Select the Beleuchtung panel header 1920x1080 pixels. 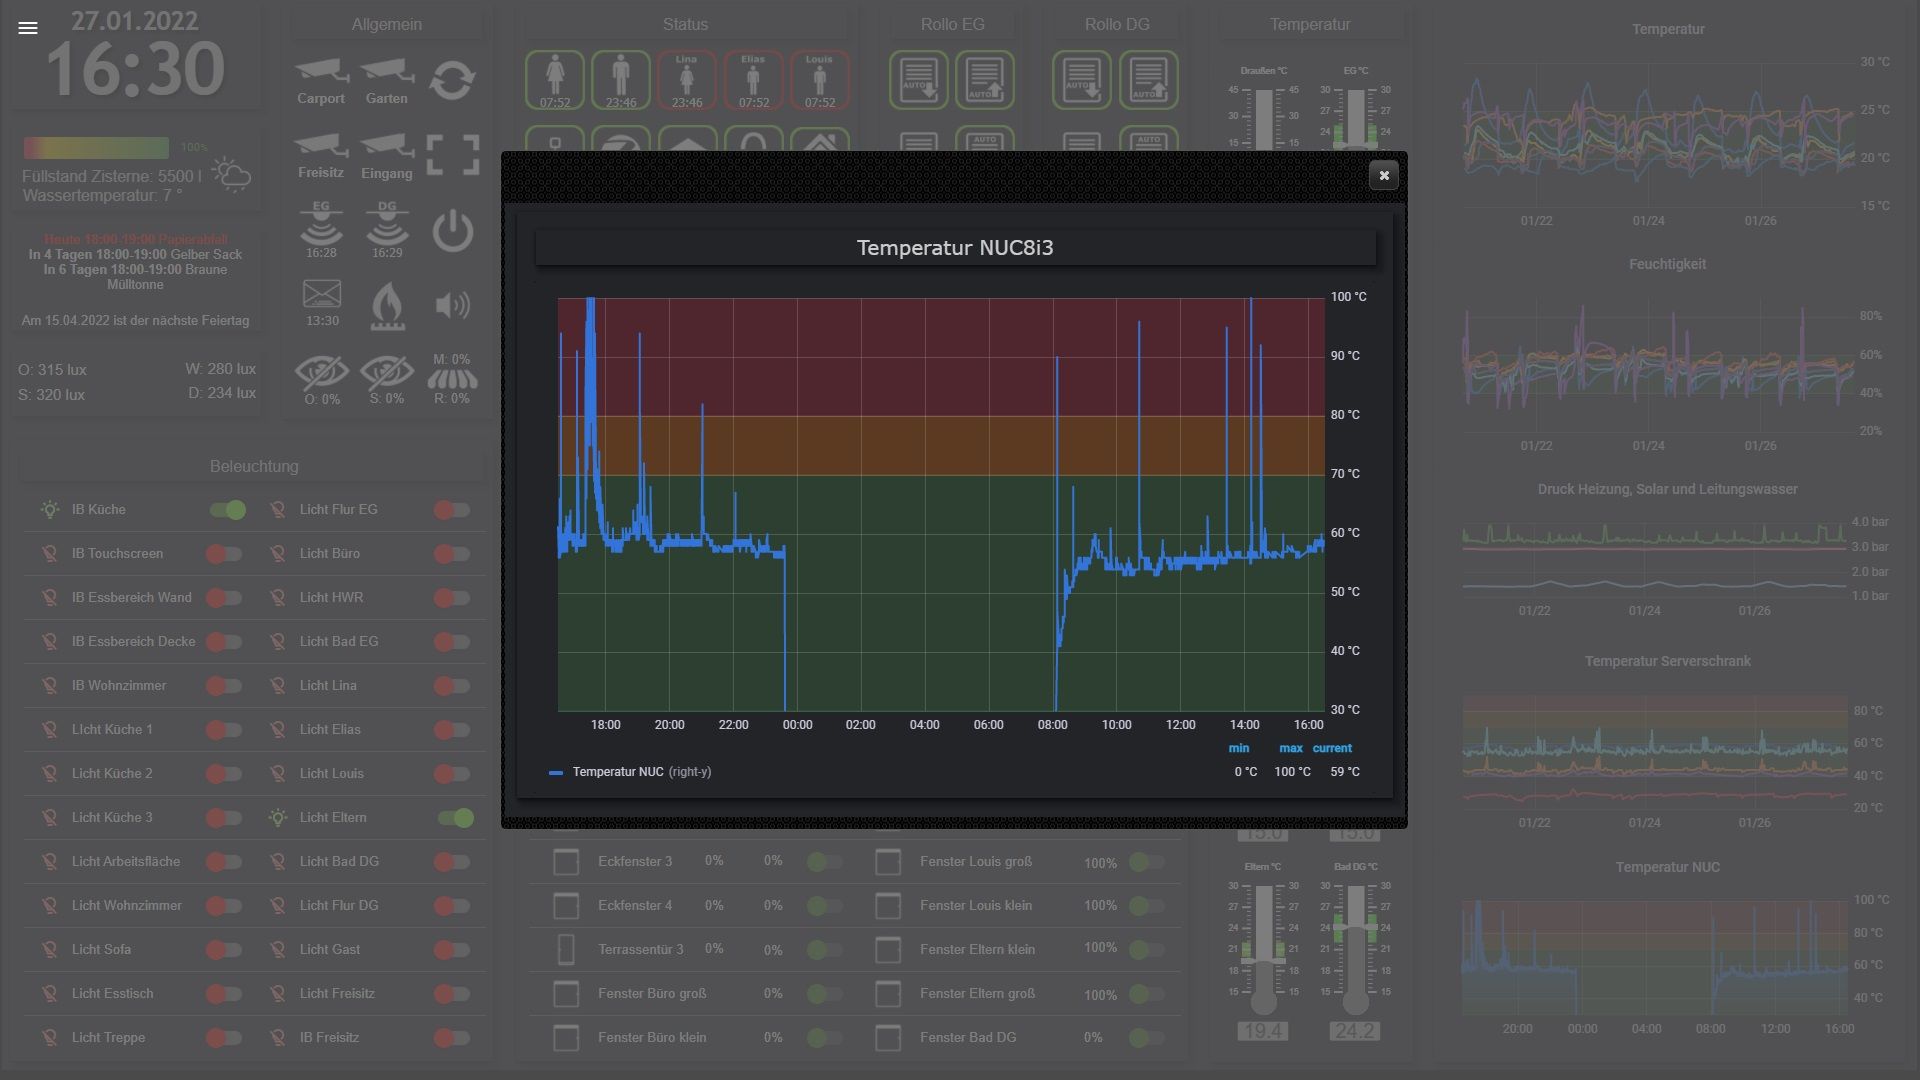coord(254,466)
